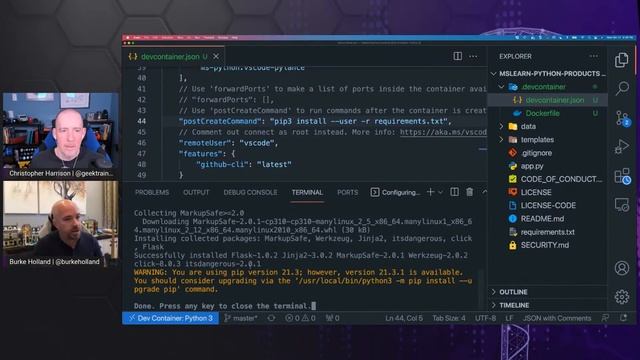Image resolution: width=640 pixels, height=360 pixels.
Task: Open notifications bell in status bar
Action: [x=623, y=318]
